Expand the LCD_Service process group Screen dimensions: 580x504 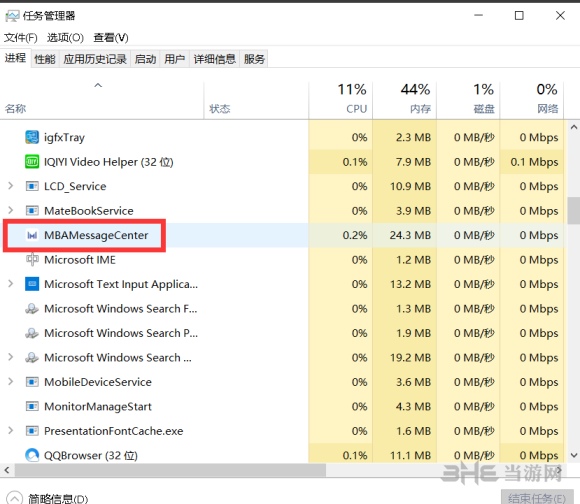pos(10,186)
